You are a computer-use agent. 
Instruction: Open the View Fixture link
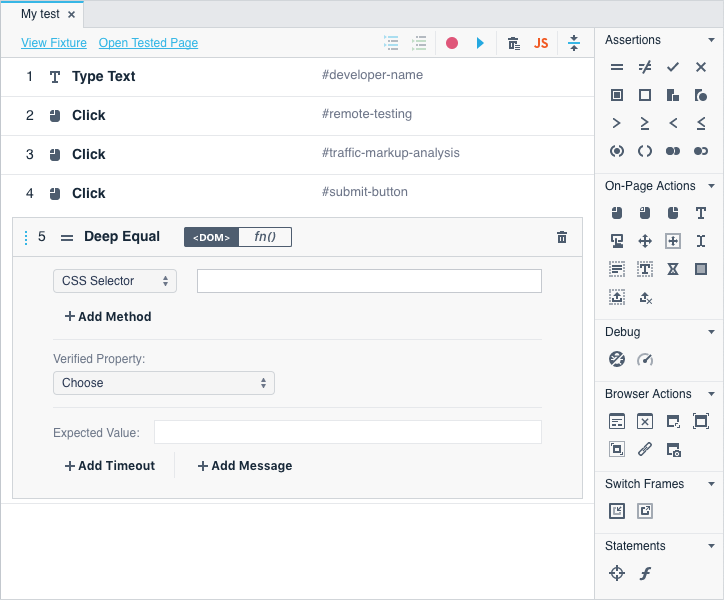(x=54, y=43)
